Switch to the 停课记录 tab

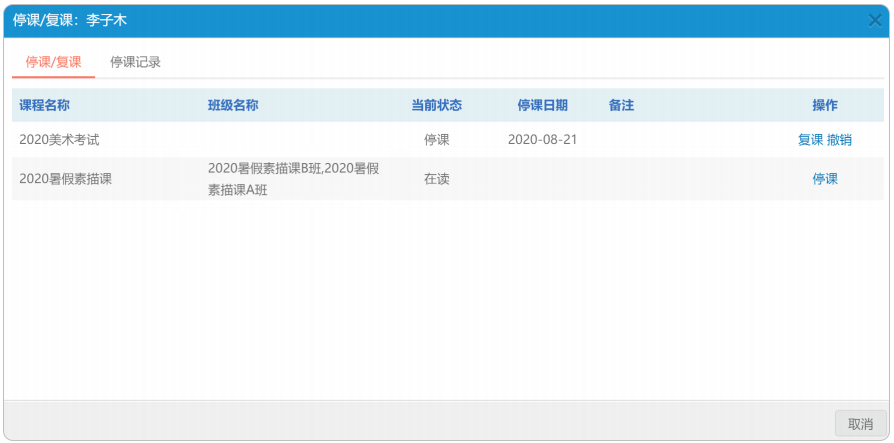point(135,62)
